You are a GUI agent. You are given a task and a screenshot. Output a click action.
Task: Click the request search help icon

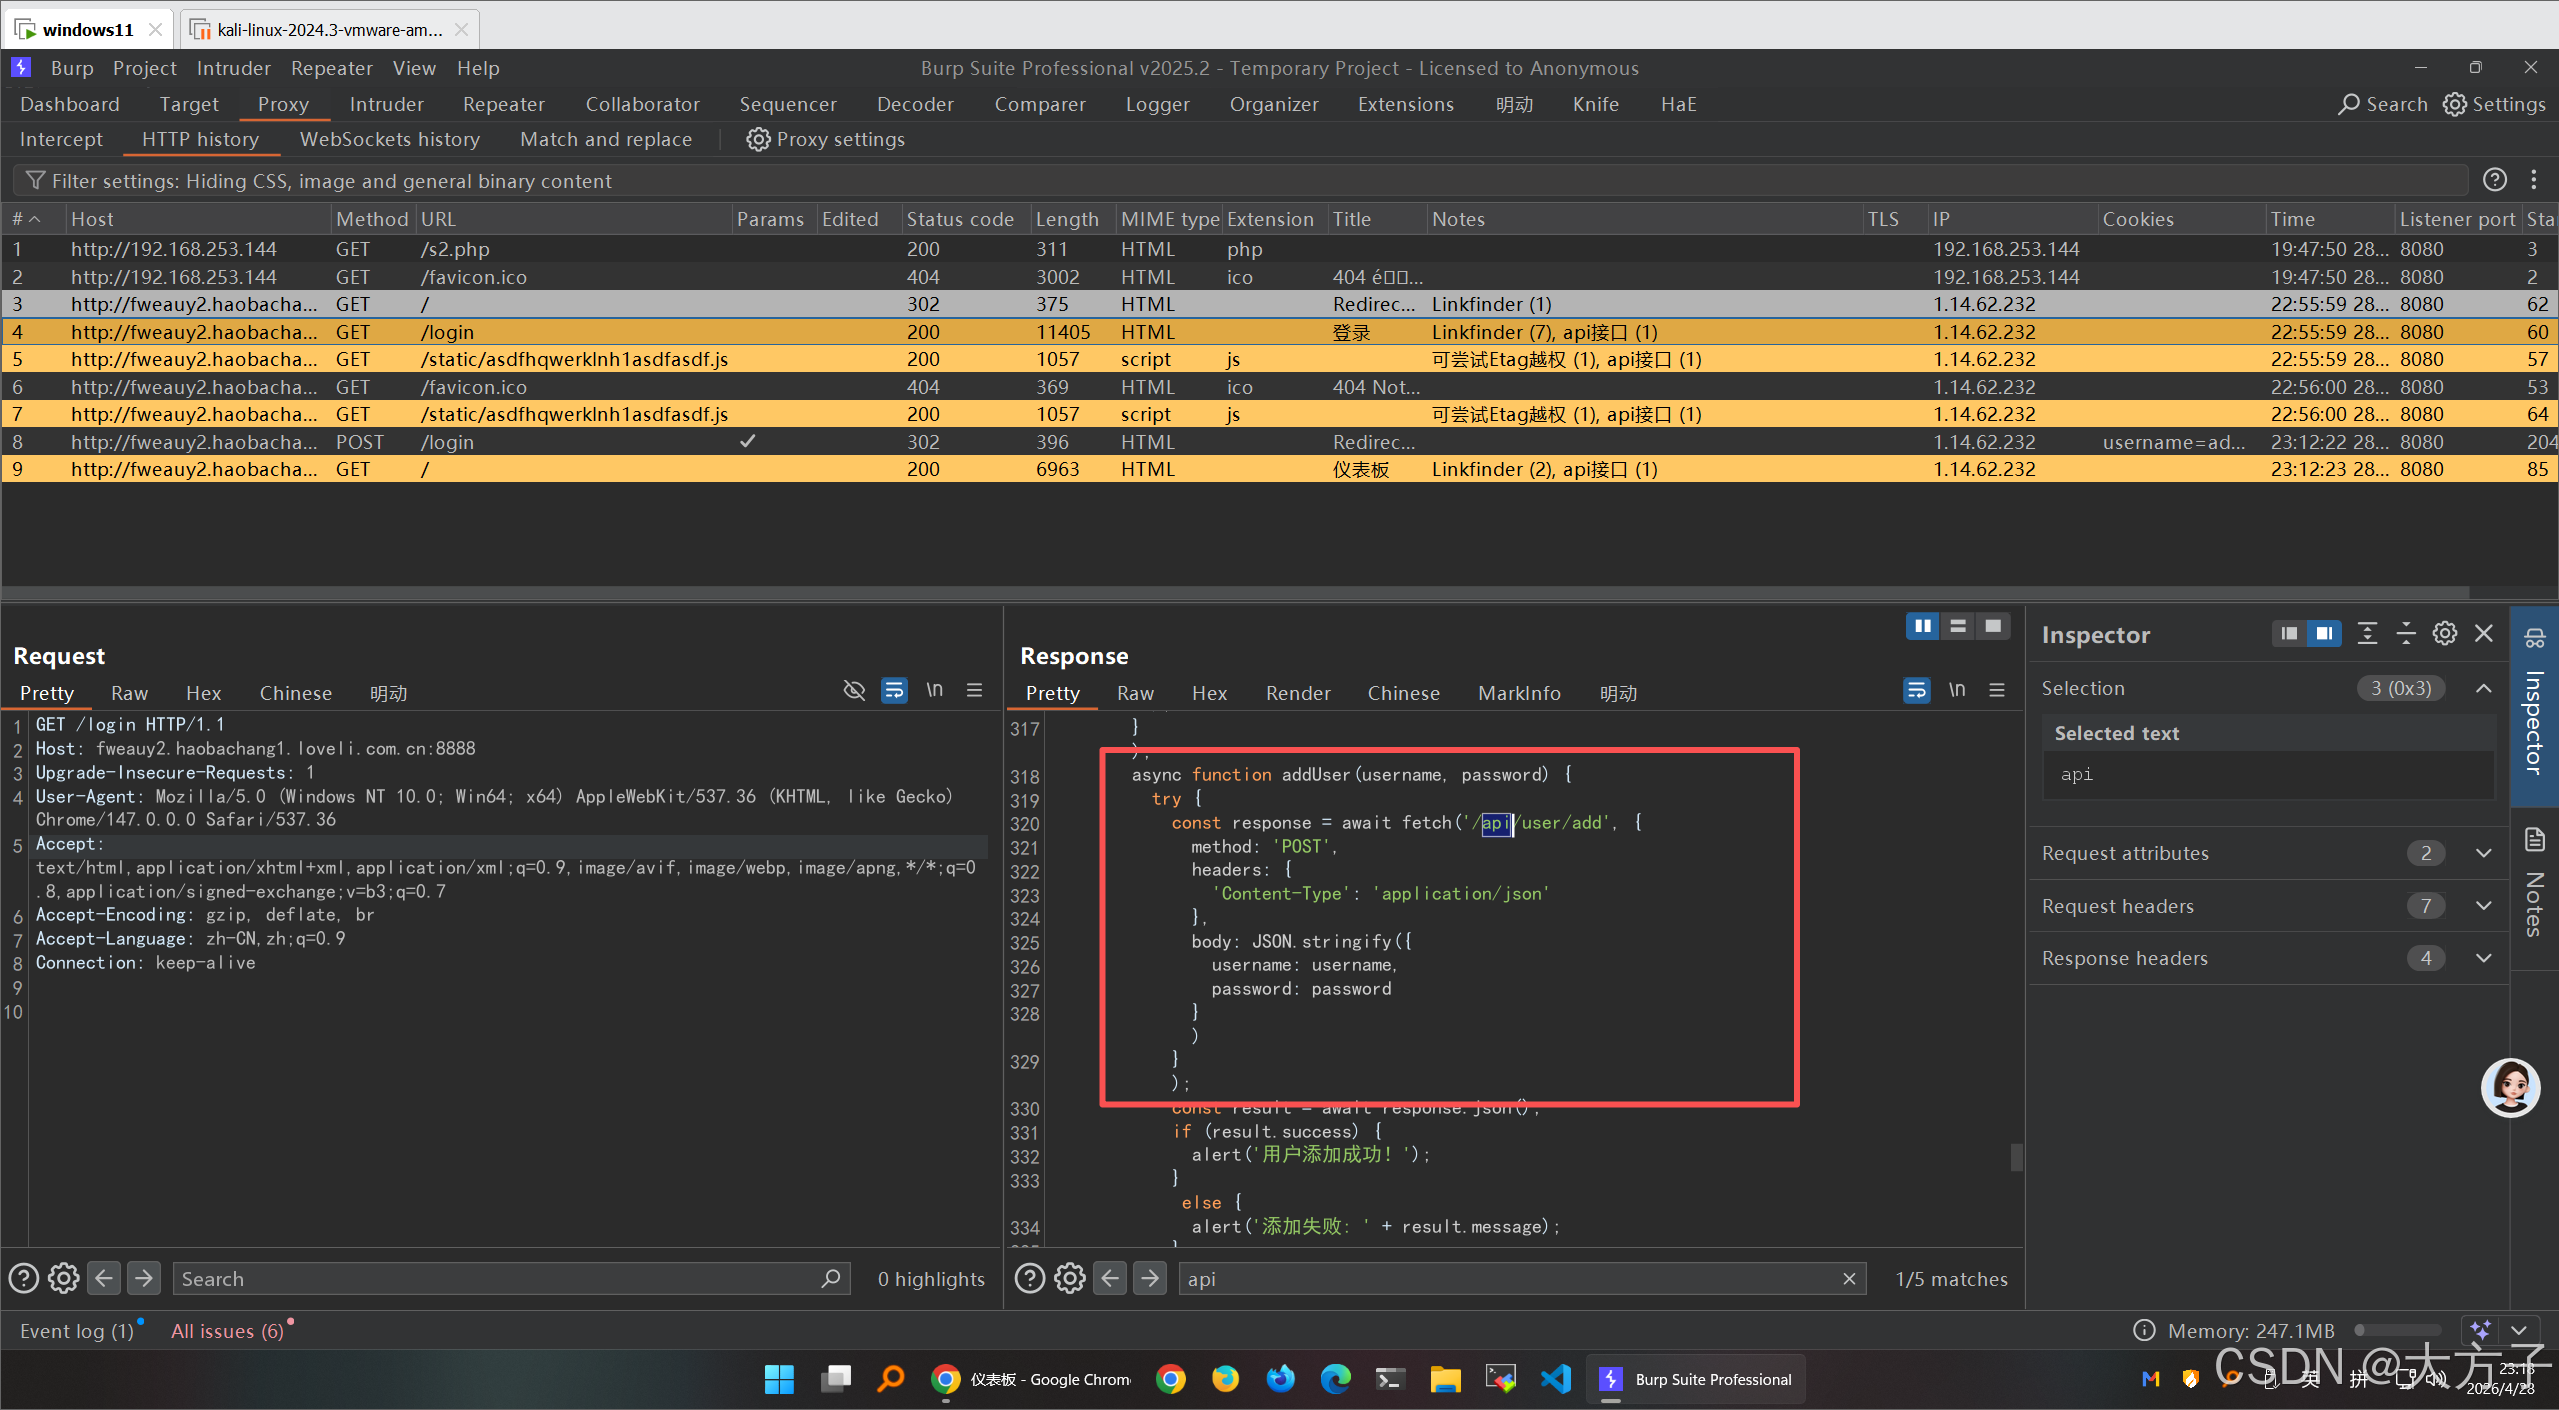click(24, 1278)
